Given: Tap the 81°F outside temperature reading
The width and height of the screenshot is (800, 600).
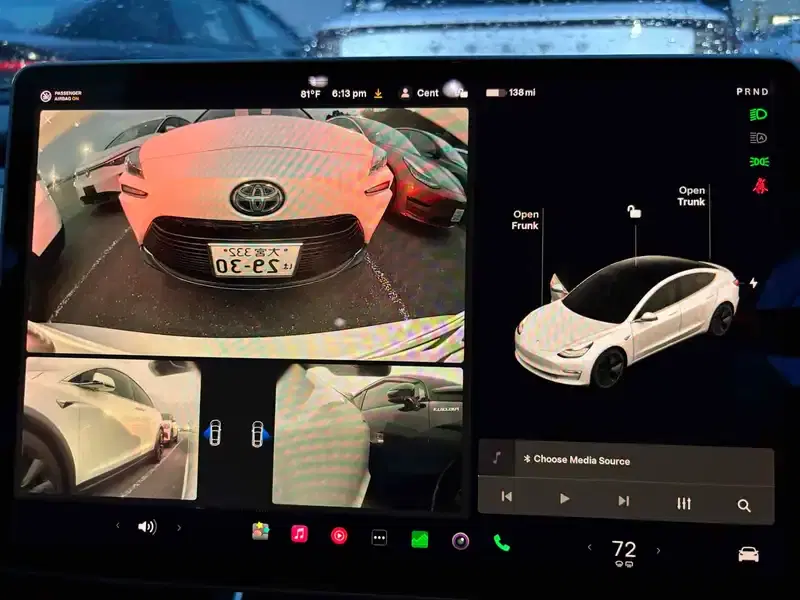Looking at the screenshot, I should (310, 94).
